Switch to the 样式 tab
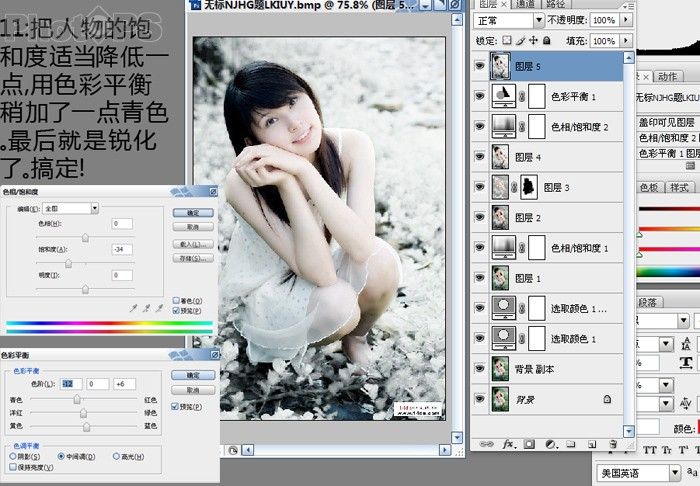 [x=679, y=187]
